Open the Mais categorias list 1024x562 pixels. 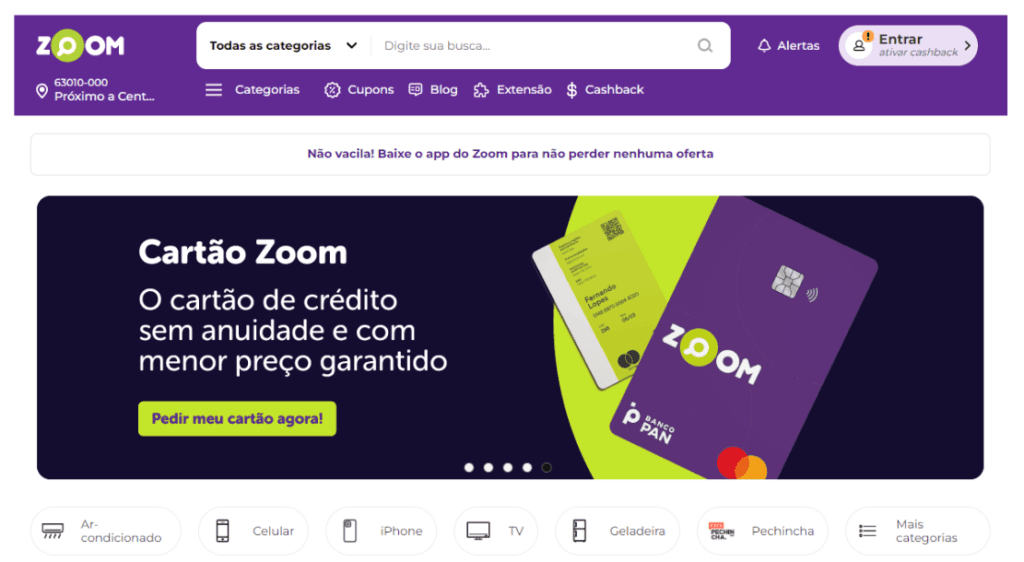pos(918,531)
